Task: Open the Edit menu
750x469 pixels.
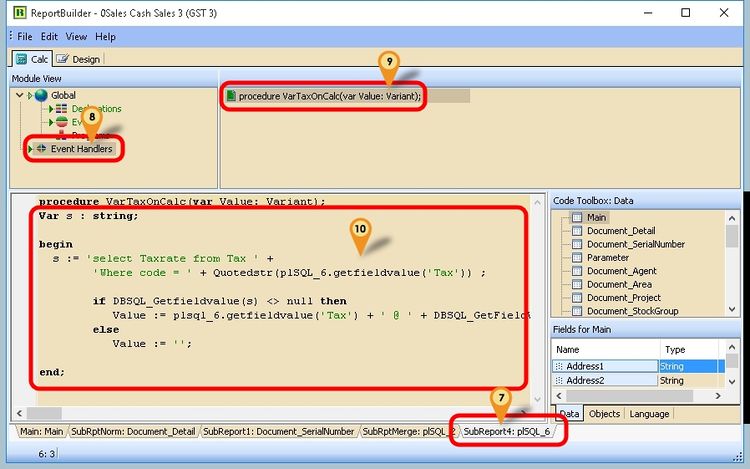Action: [49, 36]
